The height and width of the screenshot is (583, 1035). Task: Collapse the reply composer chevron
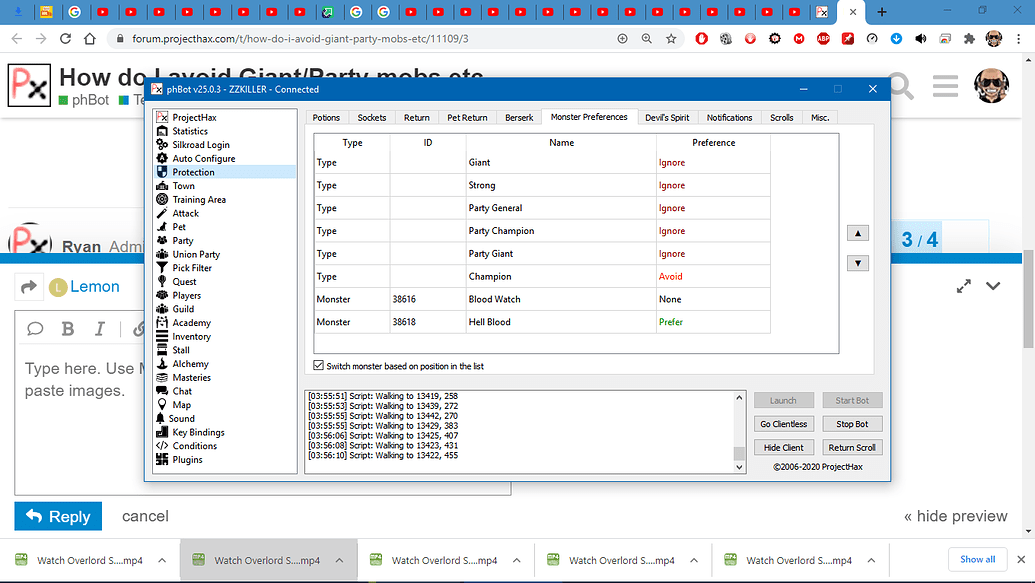(993, 286)
